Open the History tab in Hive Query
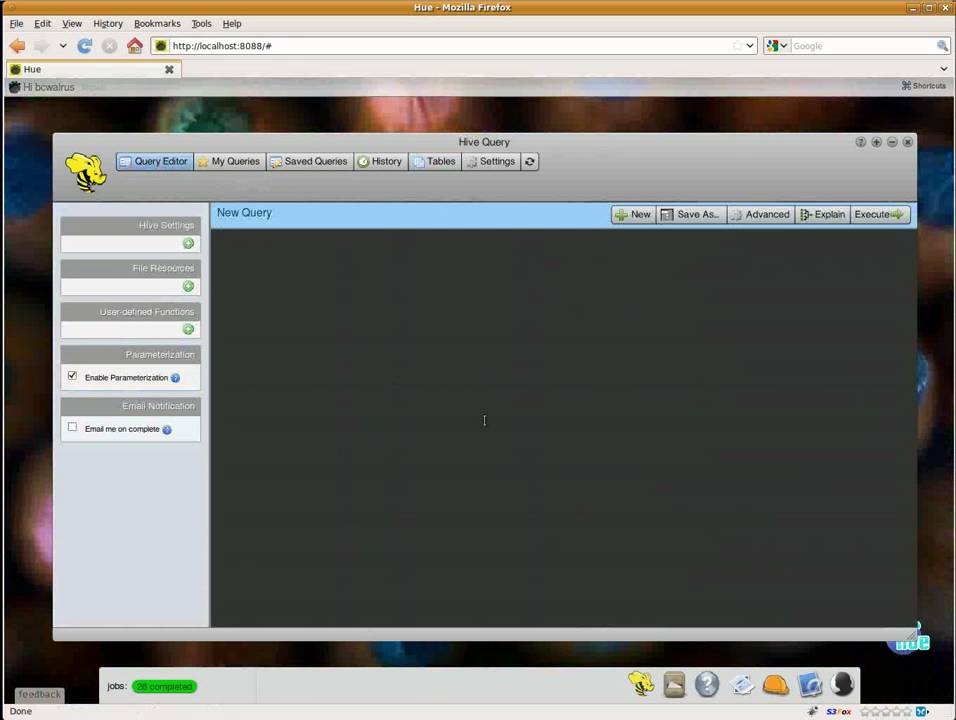This screenshot has height=720, width=956. (380, 162)
